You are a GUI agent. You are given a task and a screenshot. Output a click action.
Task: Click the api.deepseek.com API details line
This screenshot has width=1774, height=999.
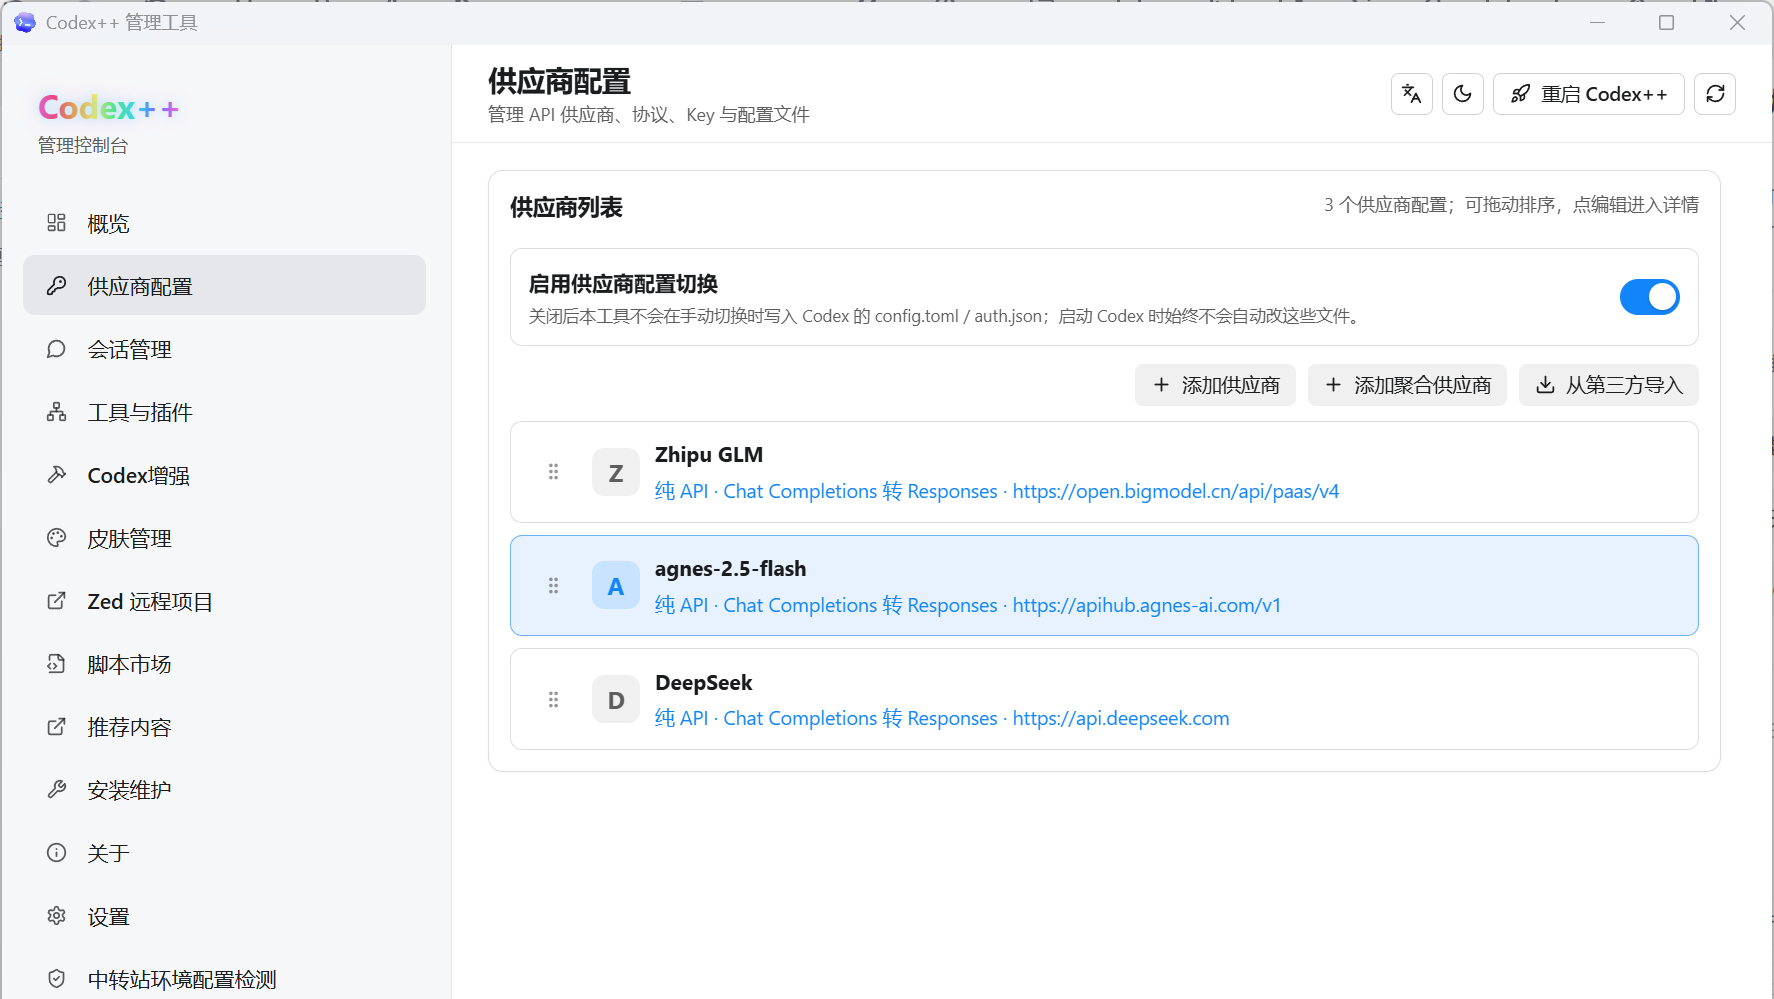pos(942,718)
